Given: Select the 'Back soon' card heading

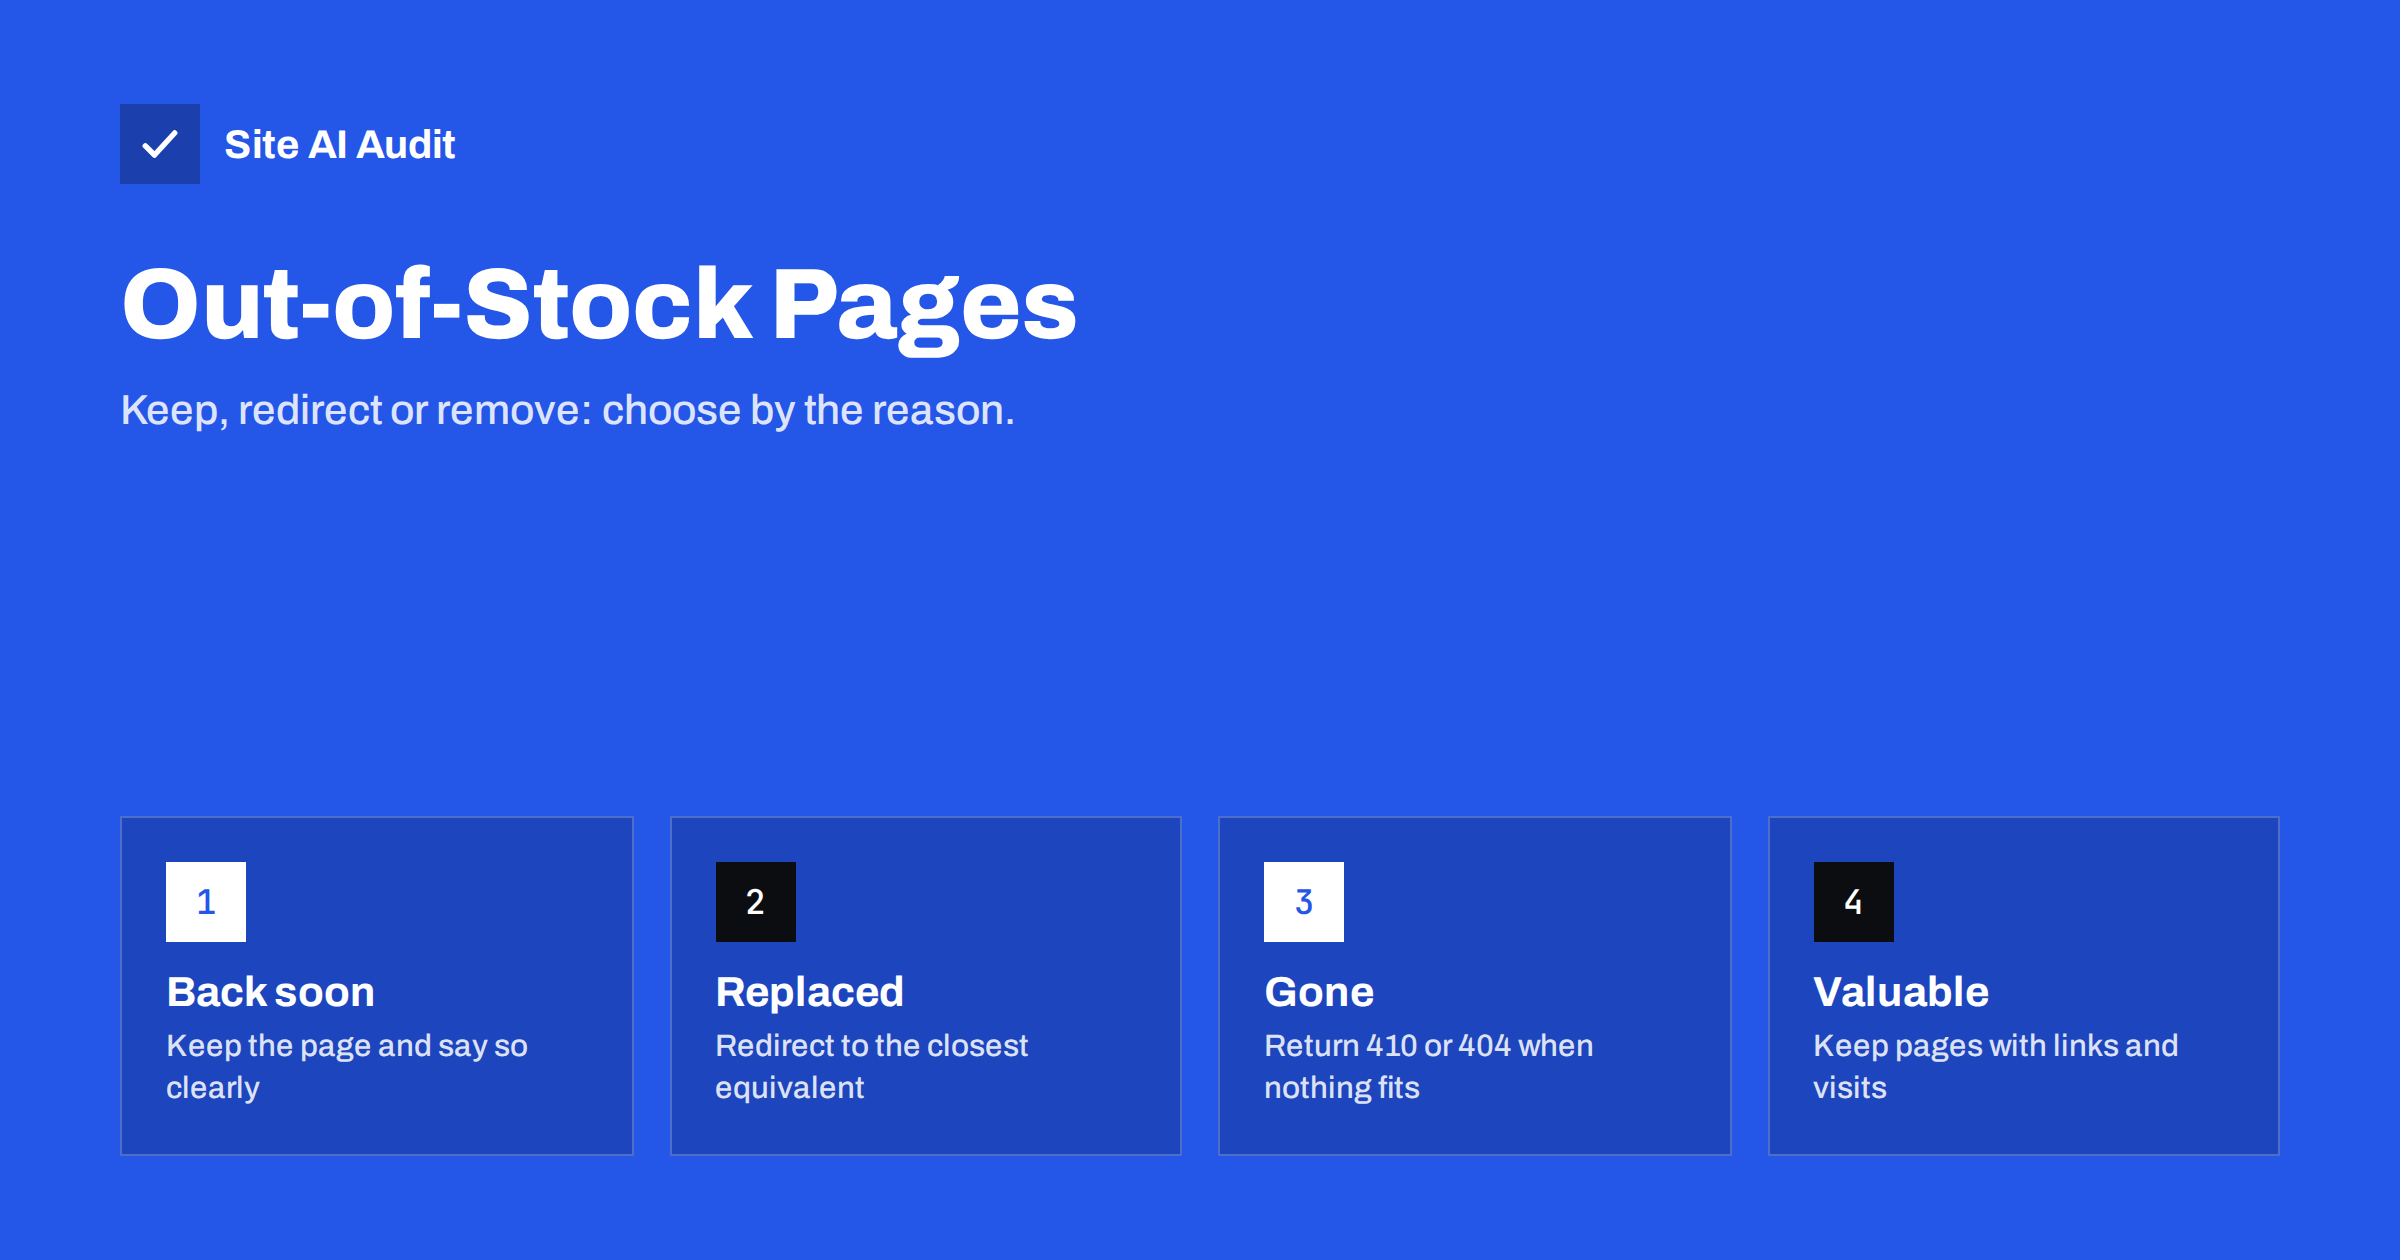Looking at the screenshot, I should click(271, 992).
